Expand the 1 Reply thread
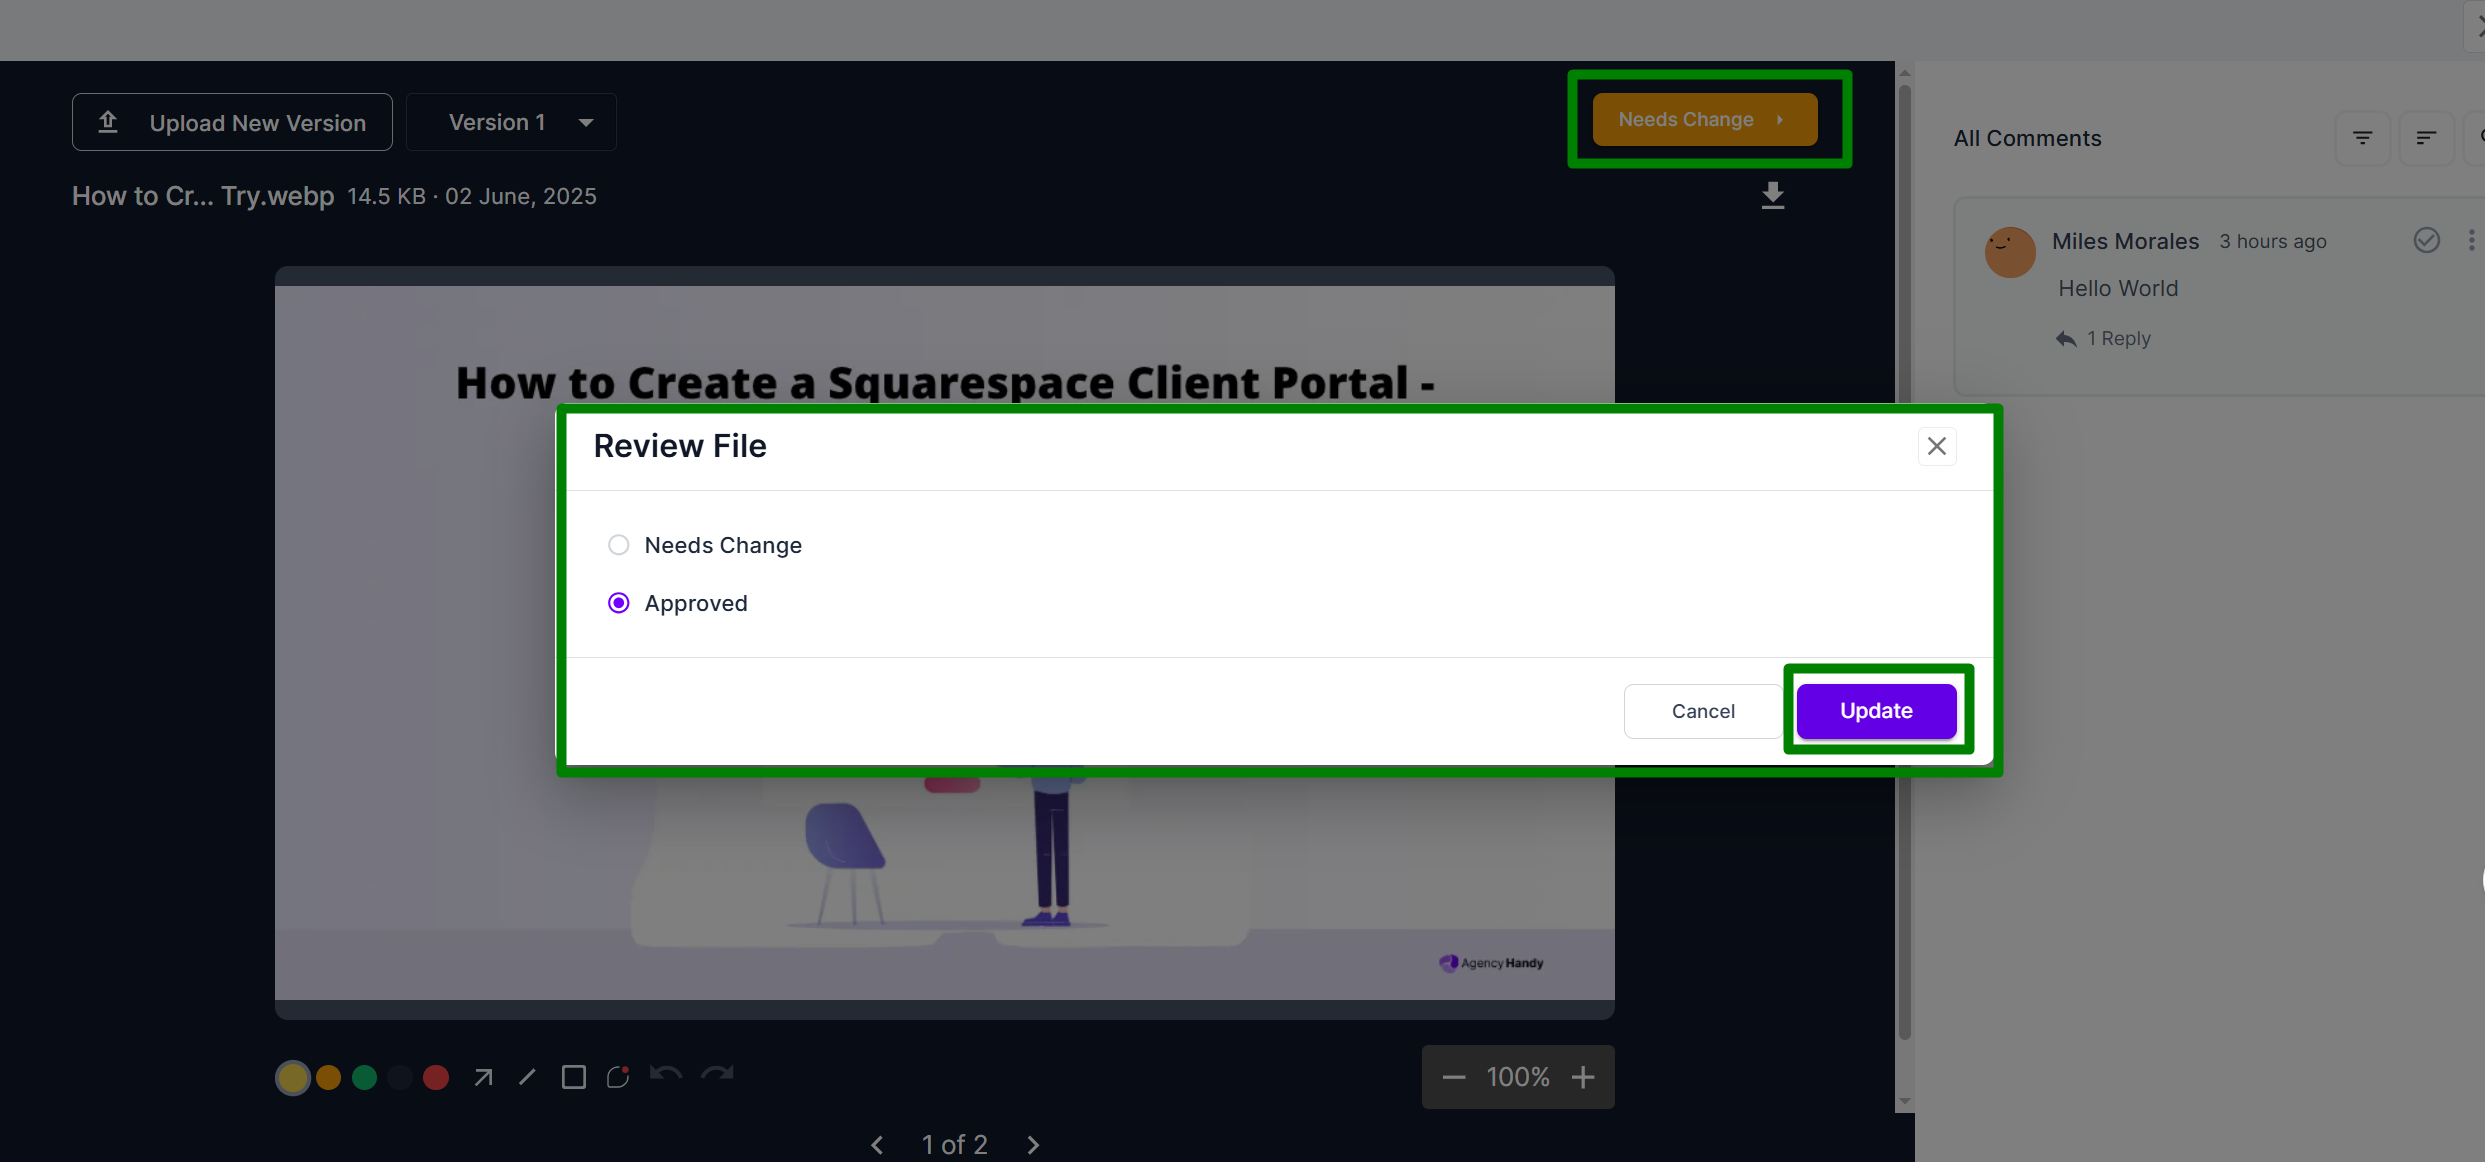This screenshot has width=2485, height=1162. [x=2103, y=338]
